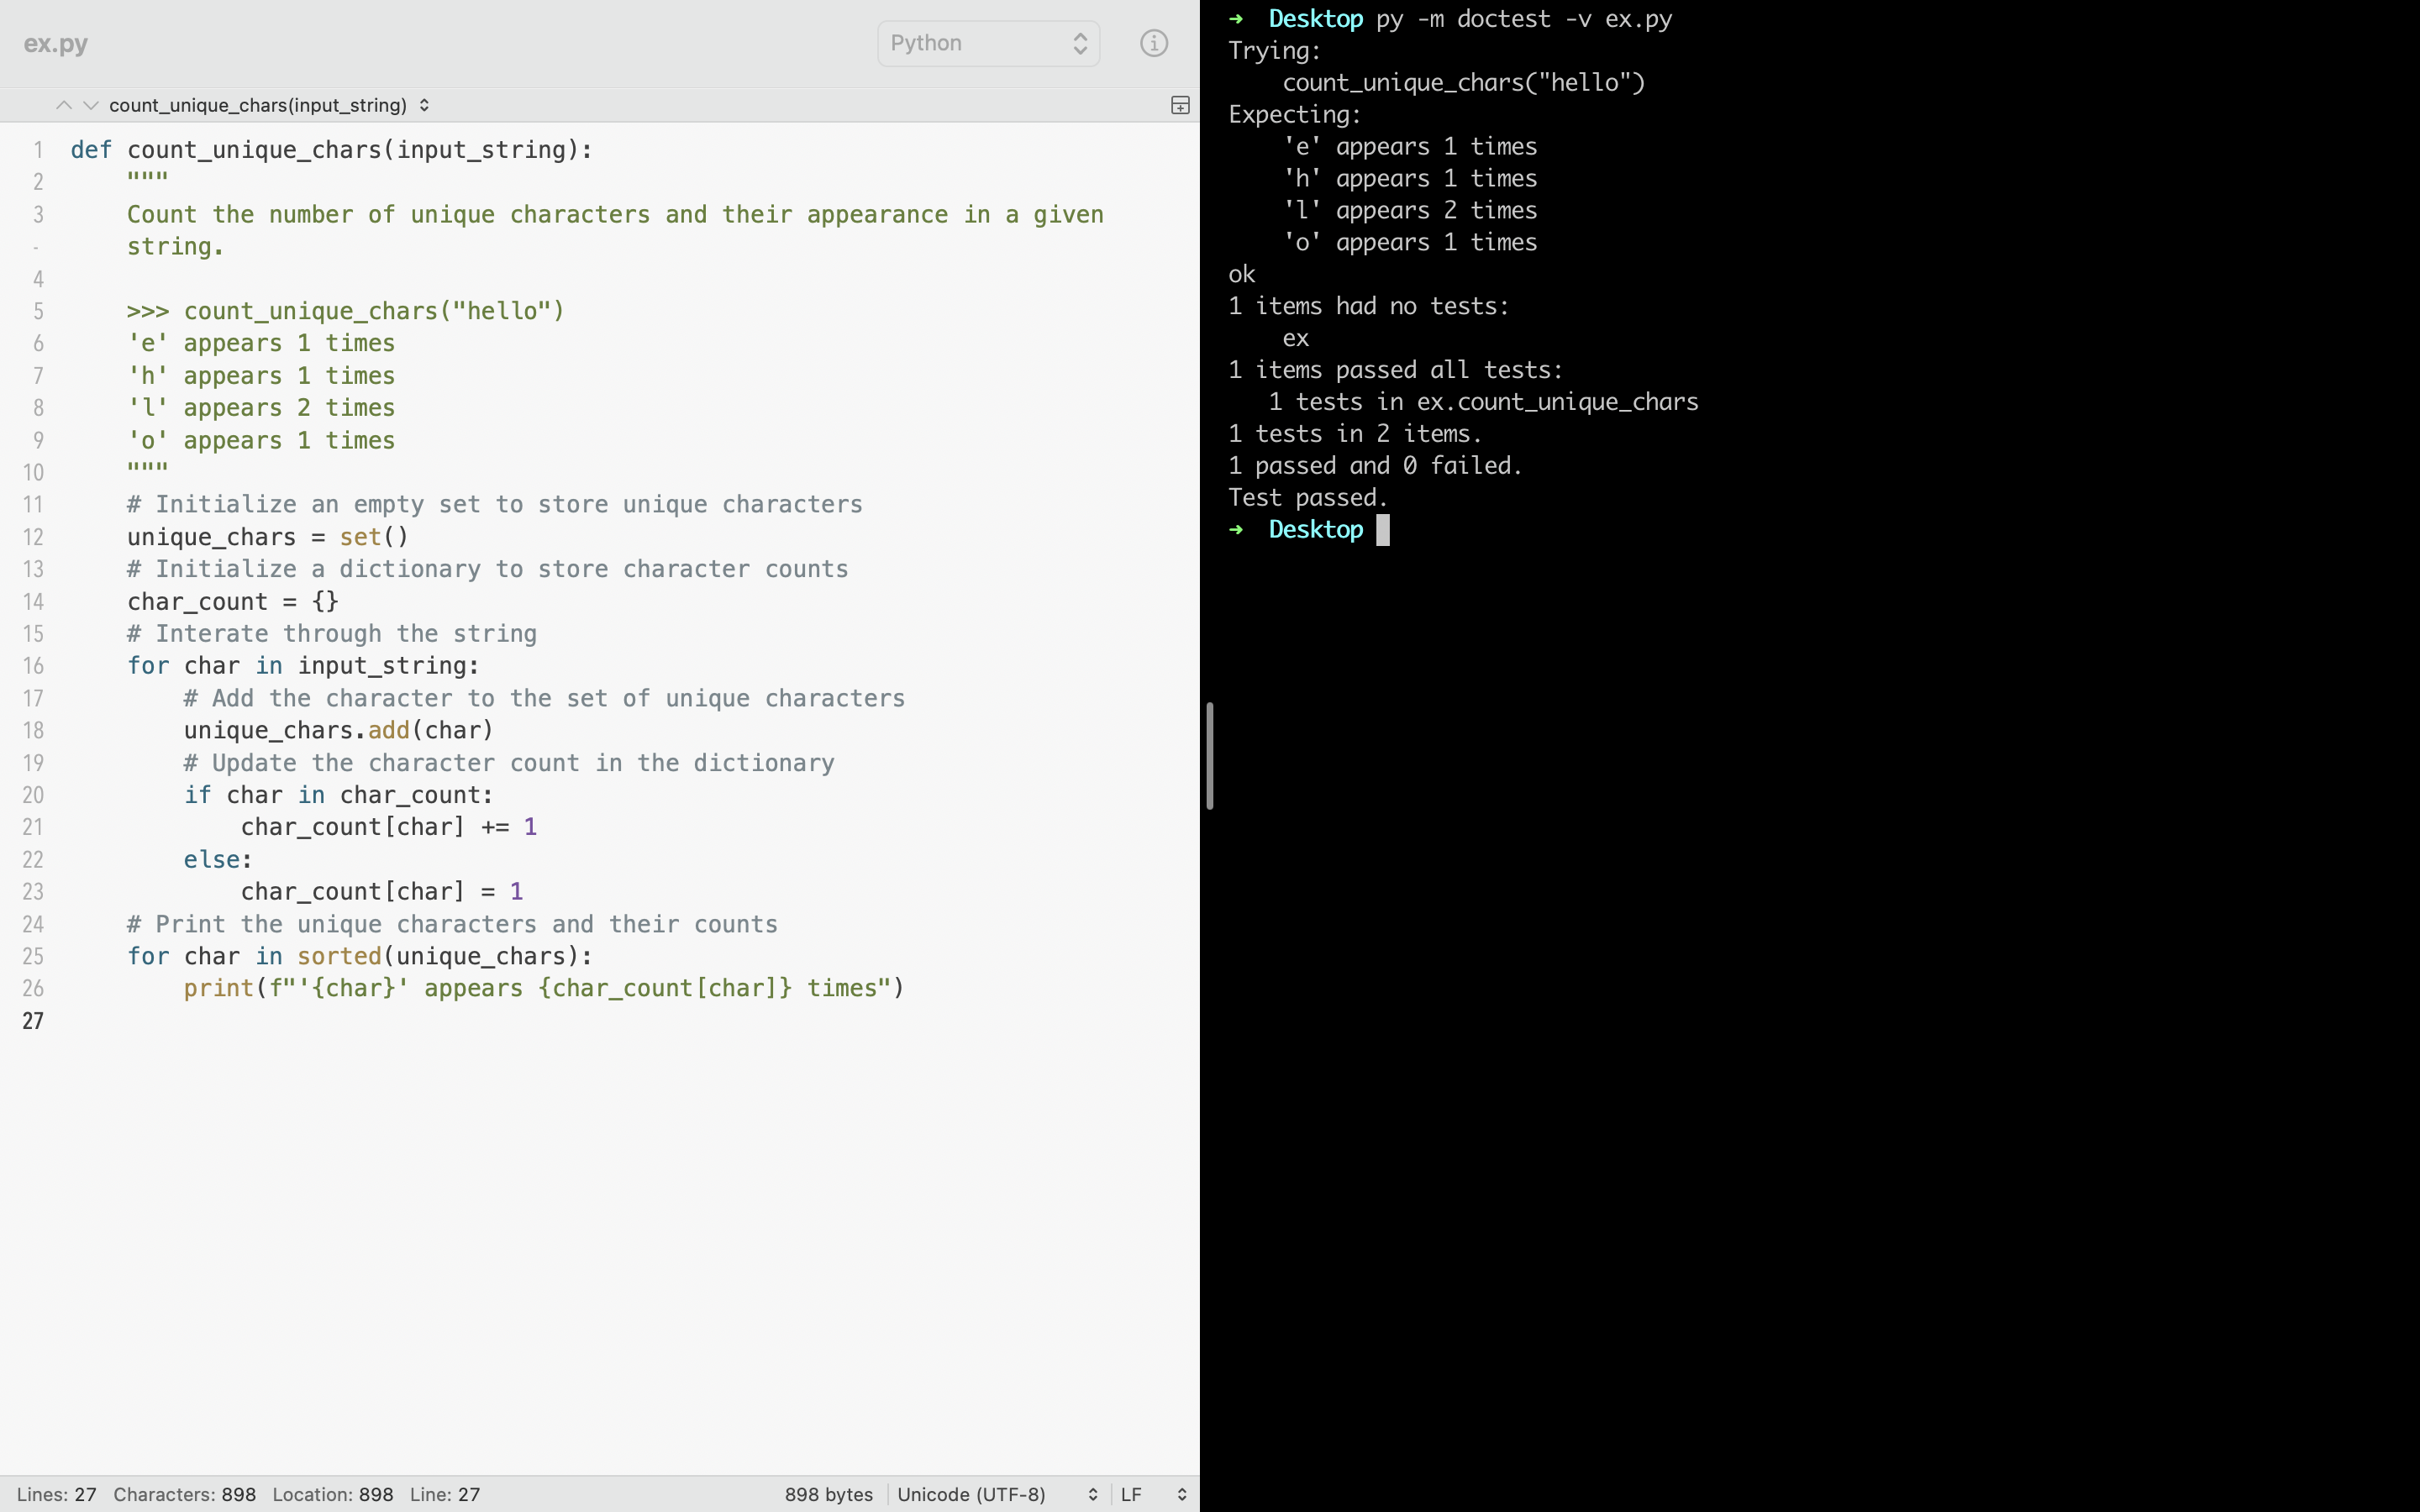Click the ex.py file title

click(x=56, y=43)
